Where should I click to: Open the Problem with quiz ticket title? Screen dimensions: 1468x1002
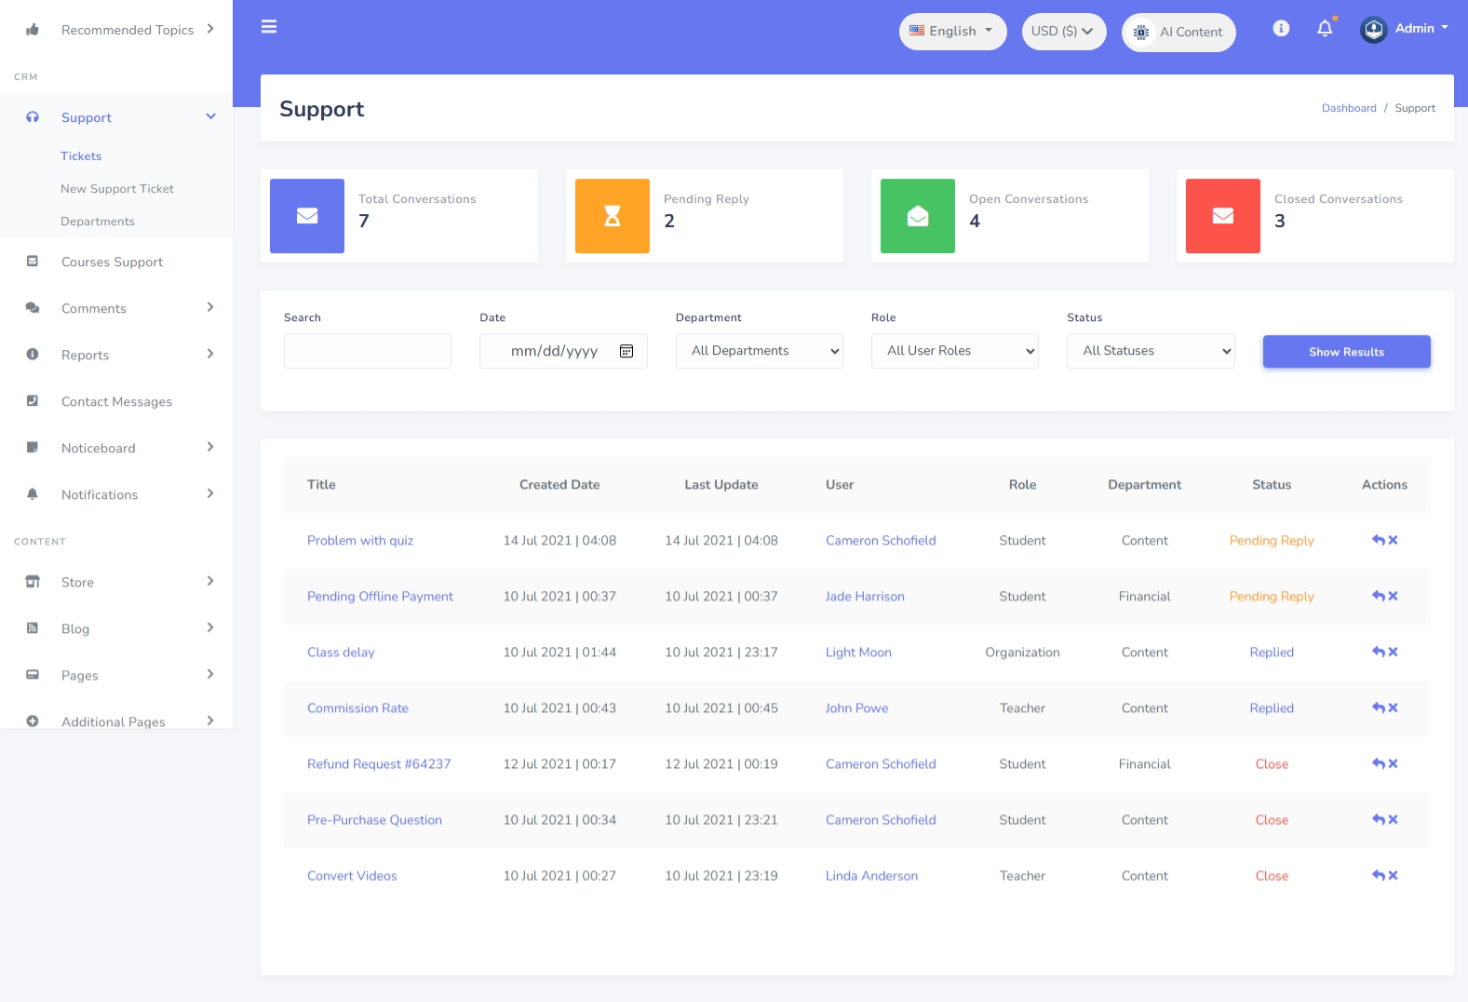point(360,541)
